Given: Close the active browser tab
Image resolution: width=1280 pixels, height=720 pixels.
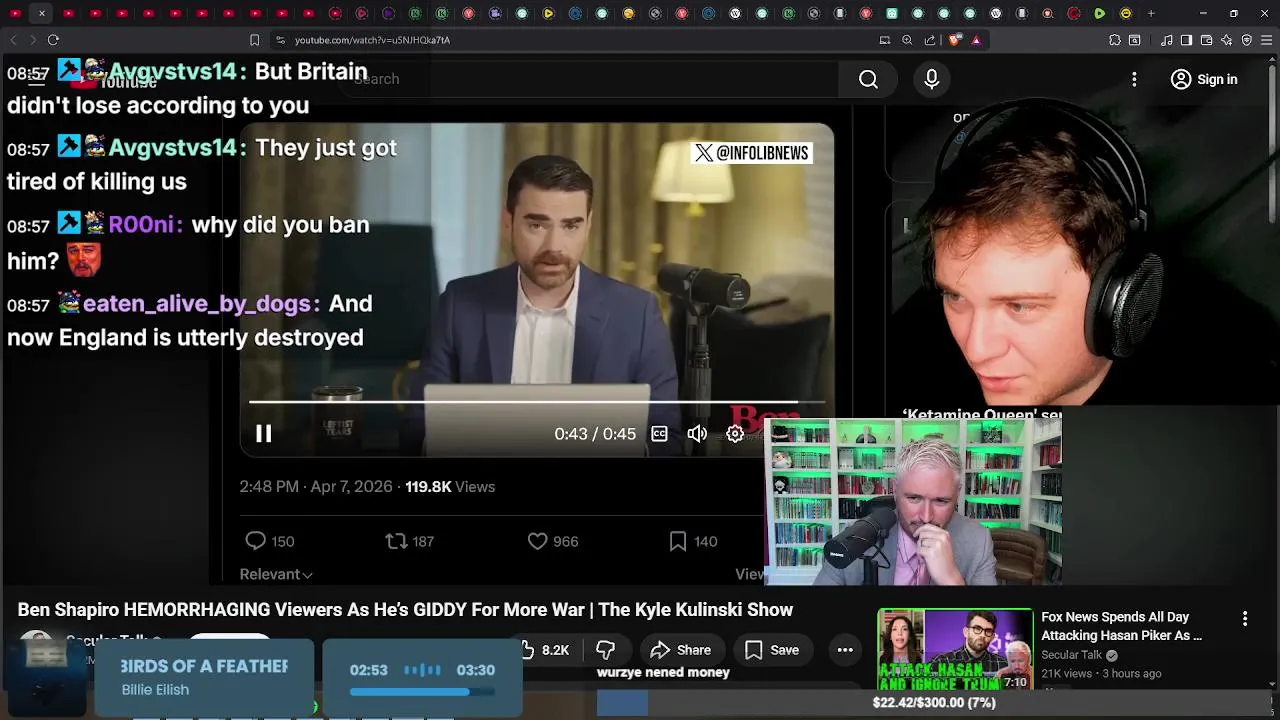Looking at the screenshot, I should point(41,13).
